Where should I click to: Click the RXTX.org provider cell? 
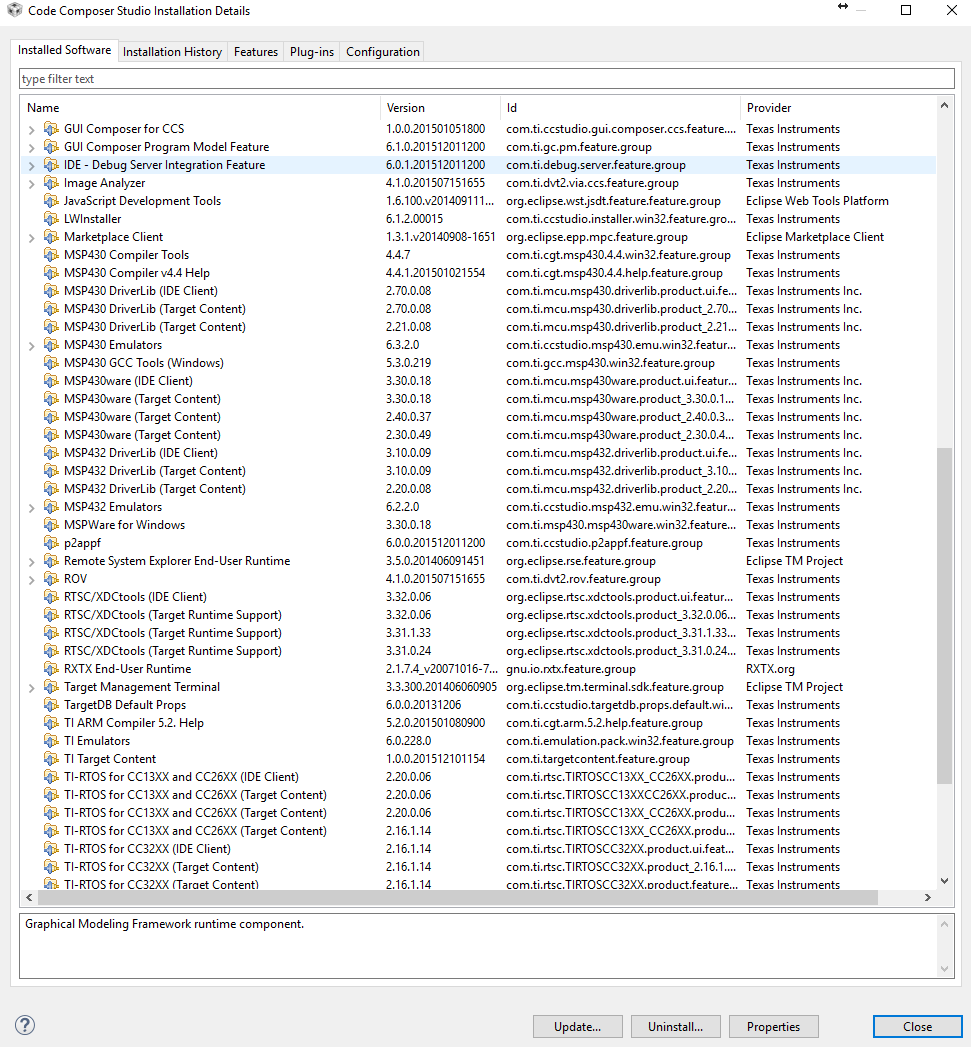tap(770, 668)
